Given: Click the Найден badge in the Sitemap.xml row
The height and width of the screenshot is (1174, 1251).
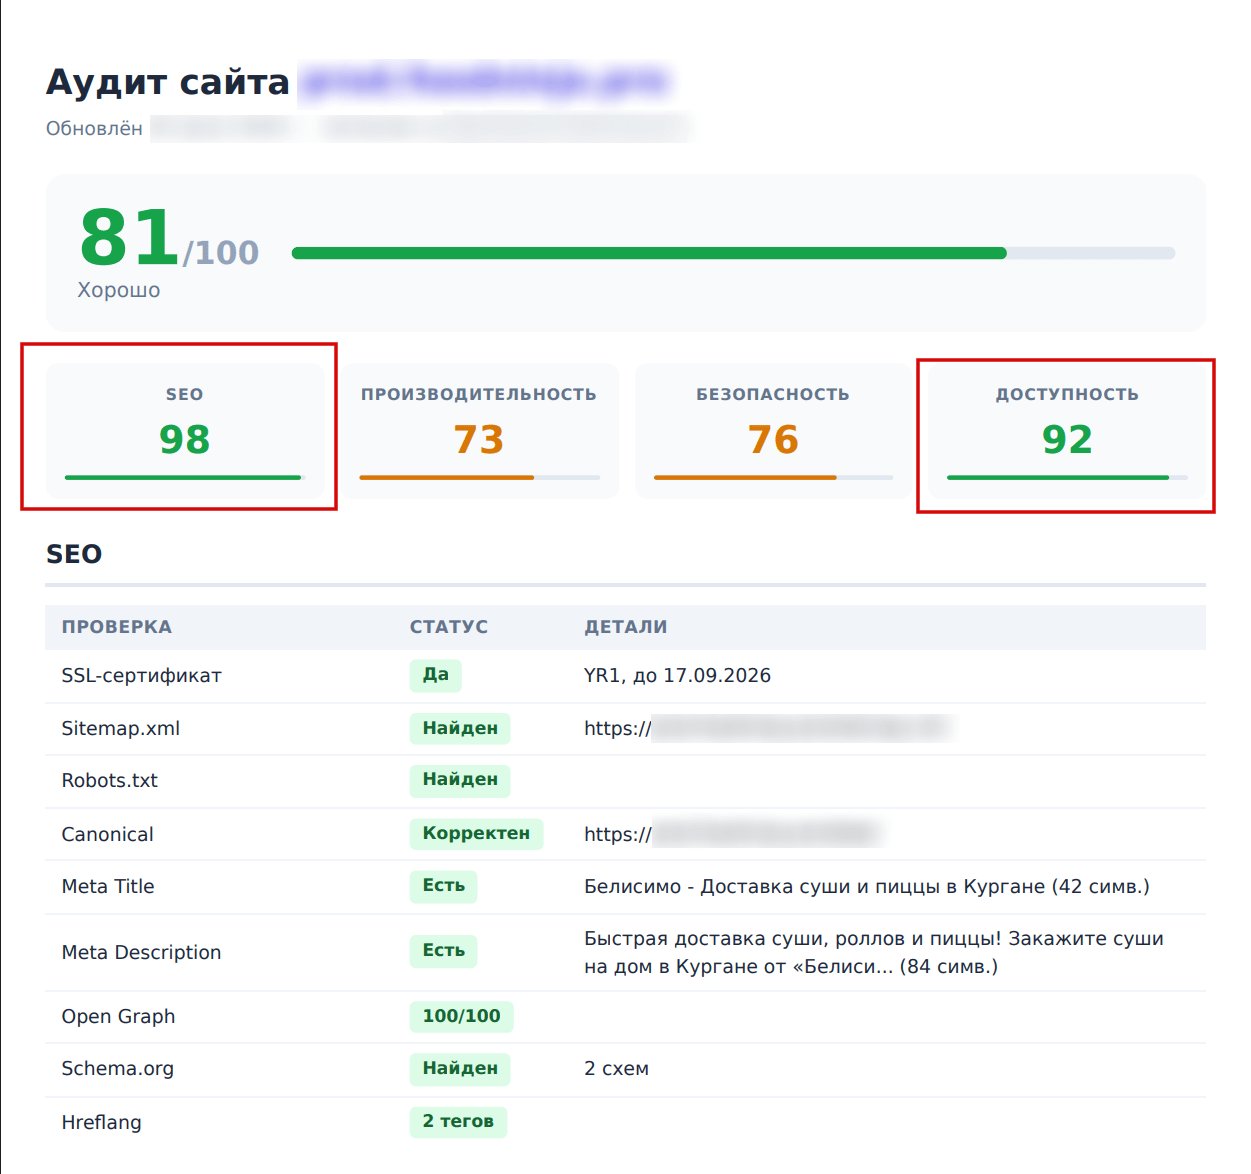Looking at the screenshot, I should (x=460, y=728).
